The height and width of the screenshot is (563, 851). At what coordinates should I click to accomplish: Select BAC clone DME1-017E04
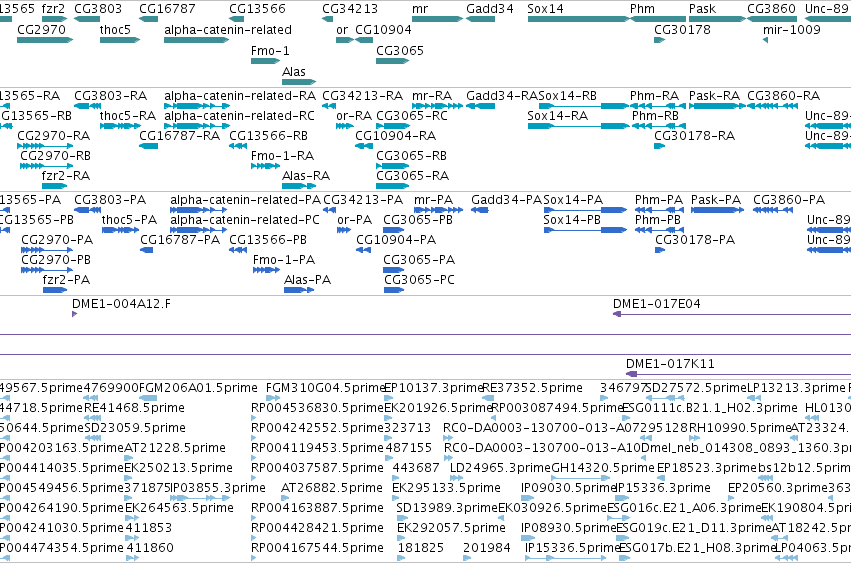(x=657, y=304)
